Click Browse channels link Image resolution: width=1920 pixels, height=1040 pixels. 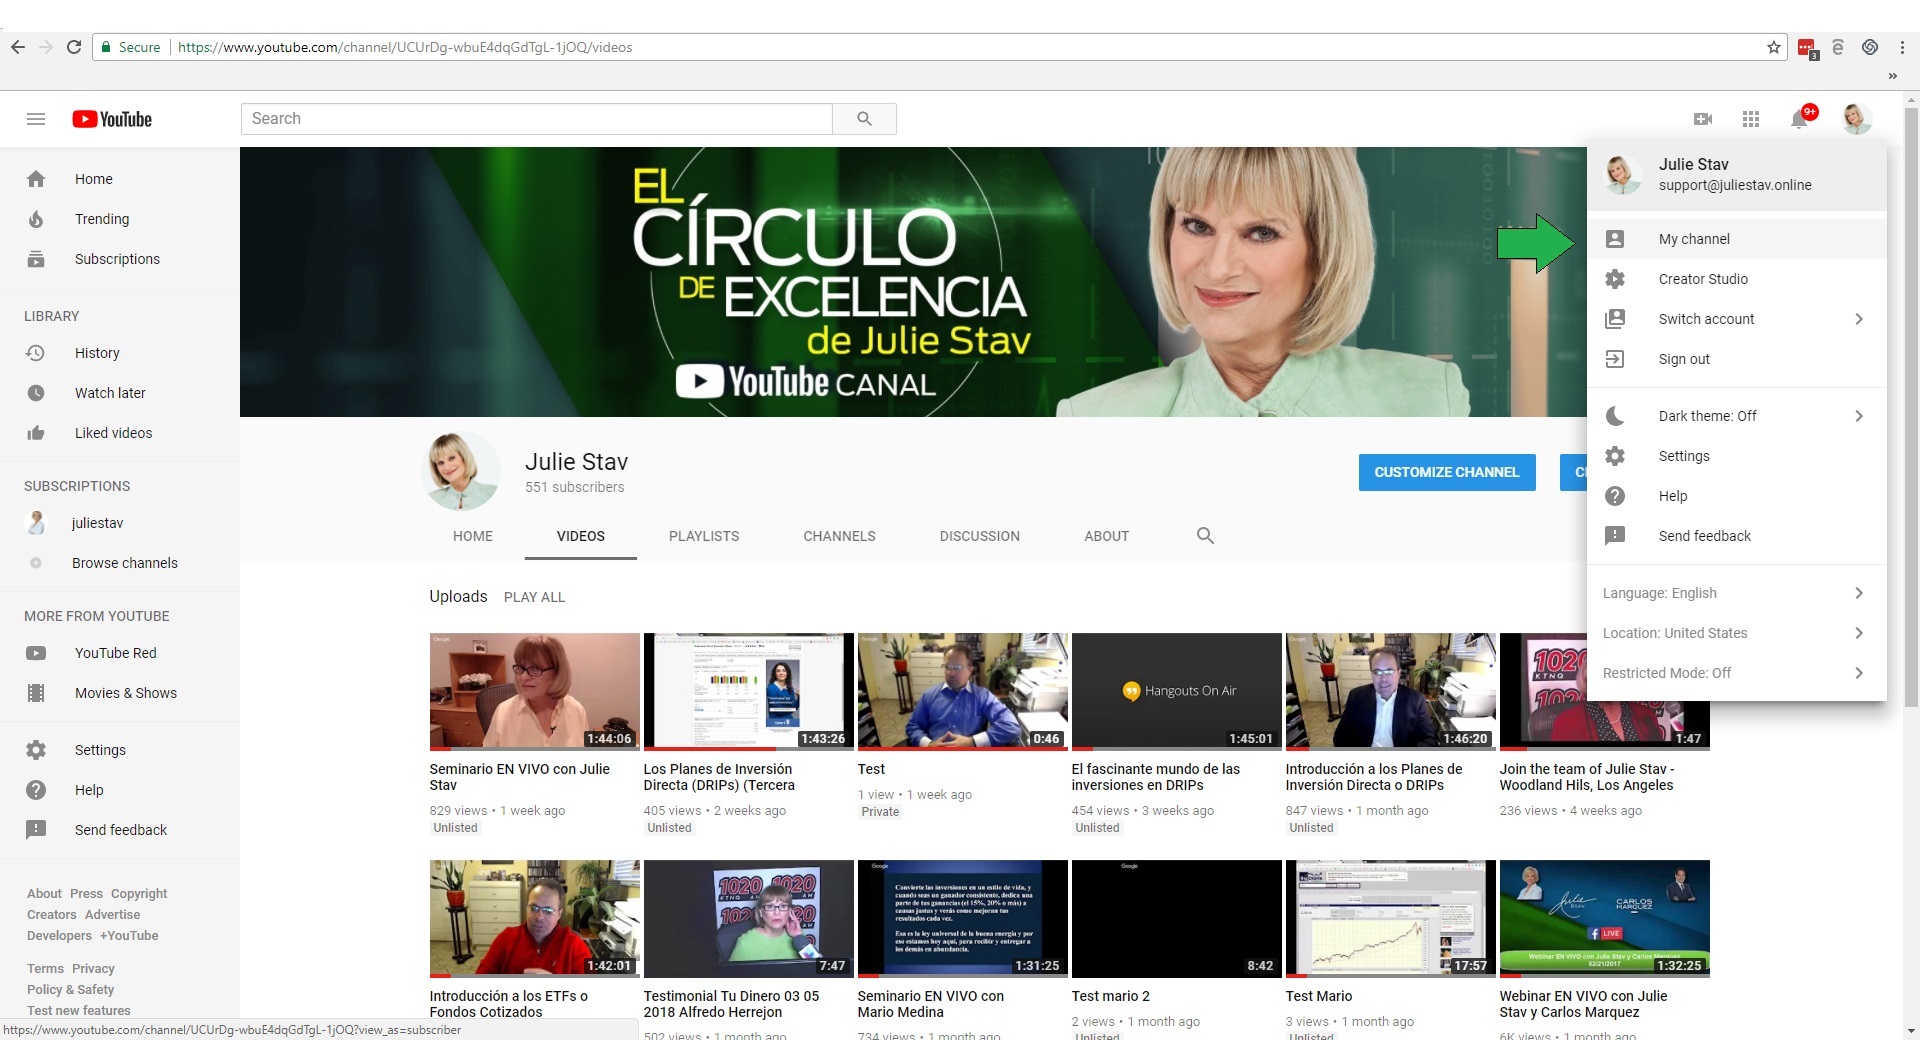(124, 563)
